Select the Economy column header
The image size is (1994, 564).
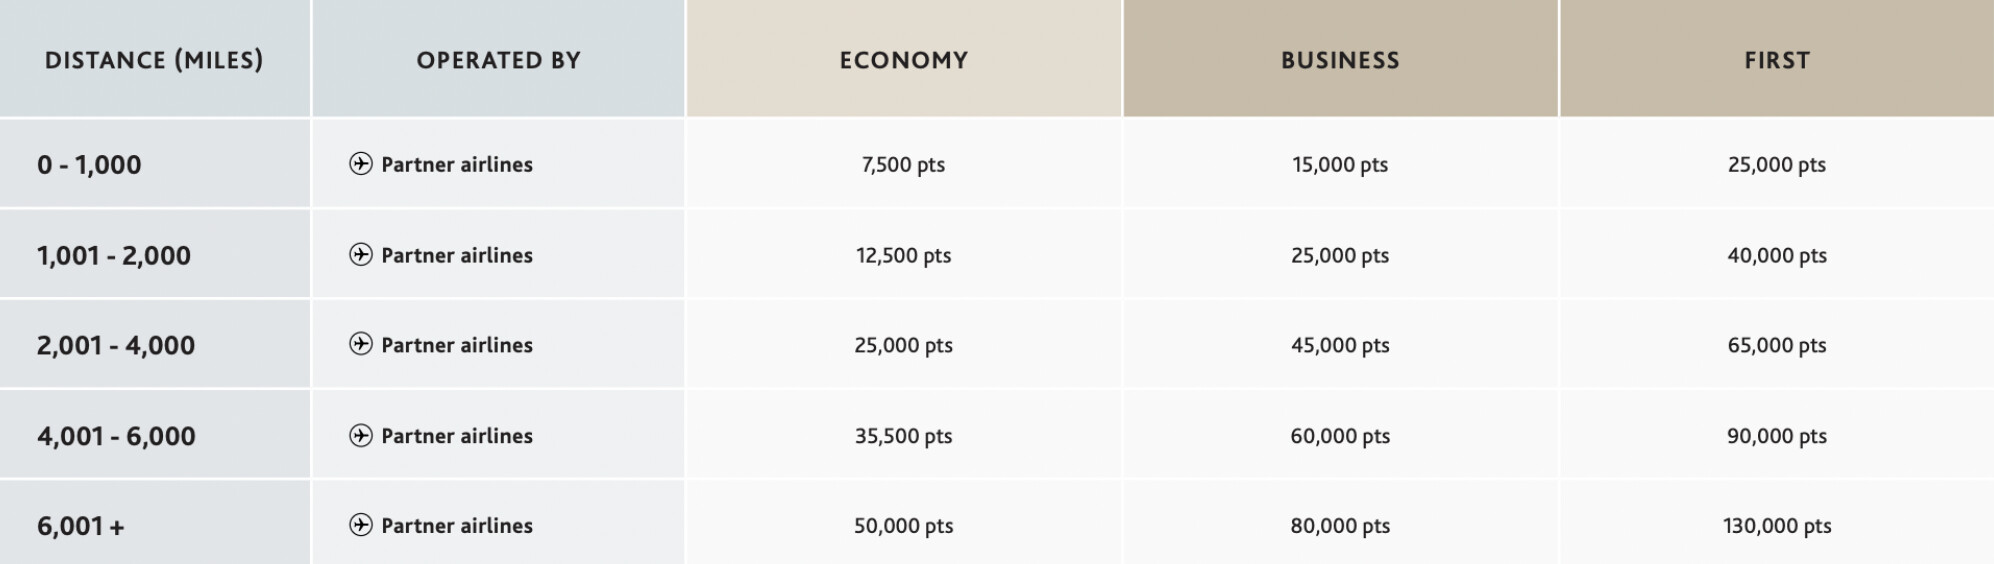(904, 60)
